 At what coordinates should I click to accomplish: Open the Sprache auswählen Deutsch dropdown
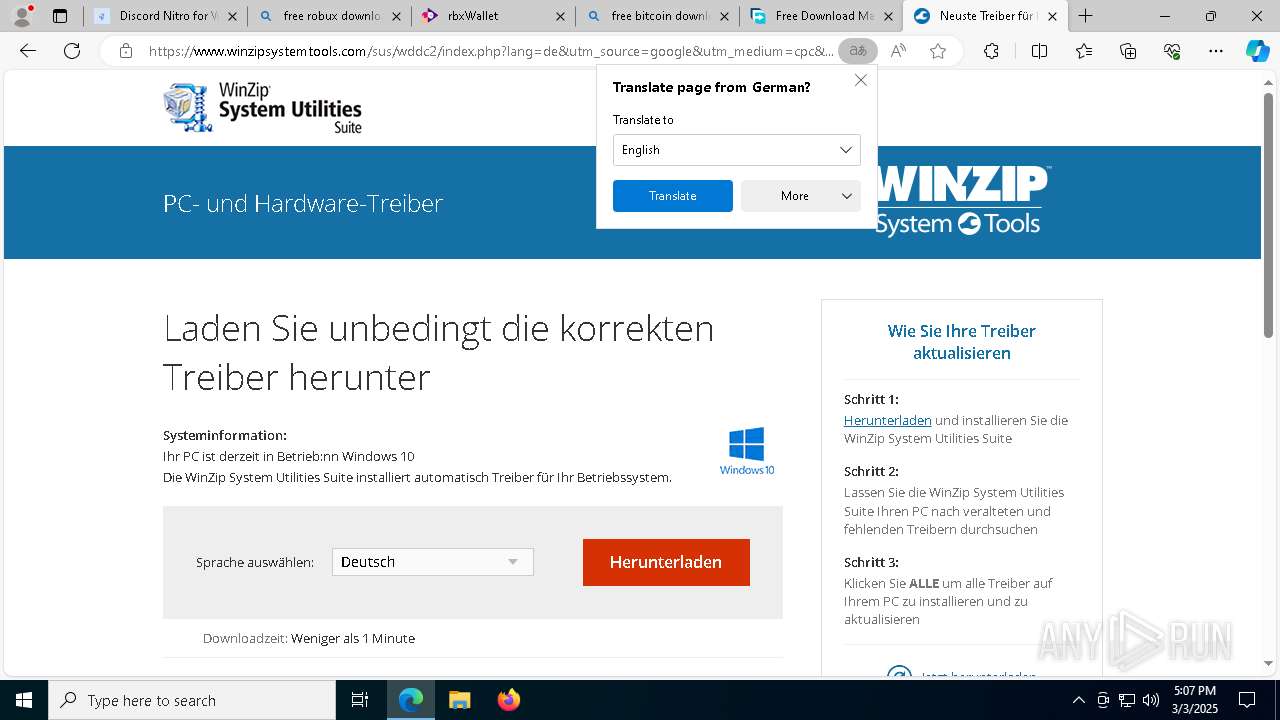(432, 562)
